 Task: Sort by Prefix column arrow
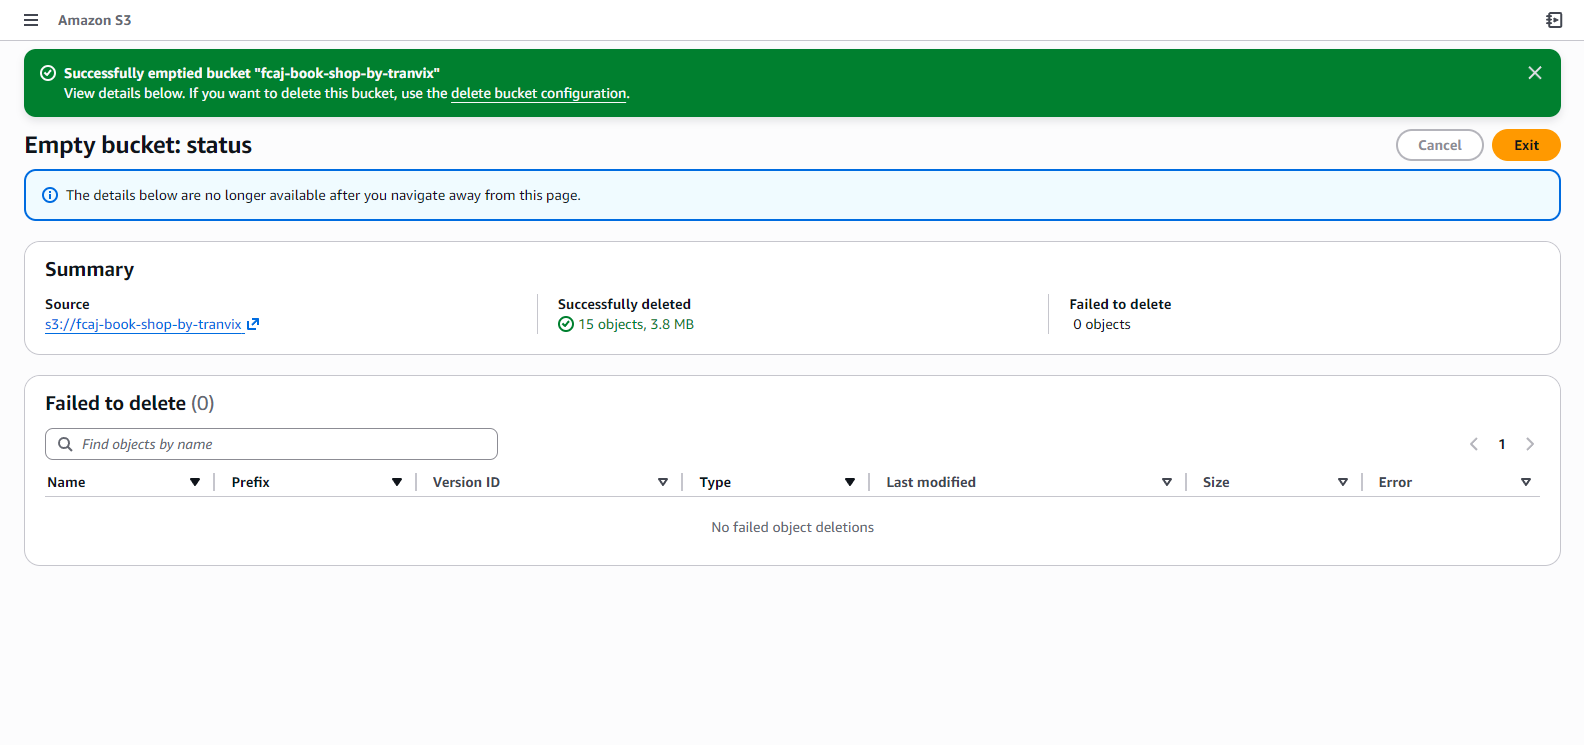click(397, 482)
